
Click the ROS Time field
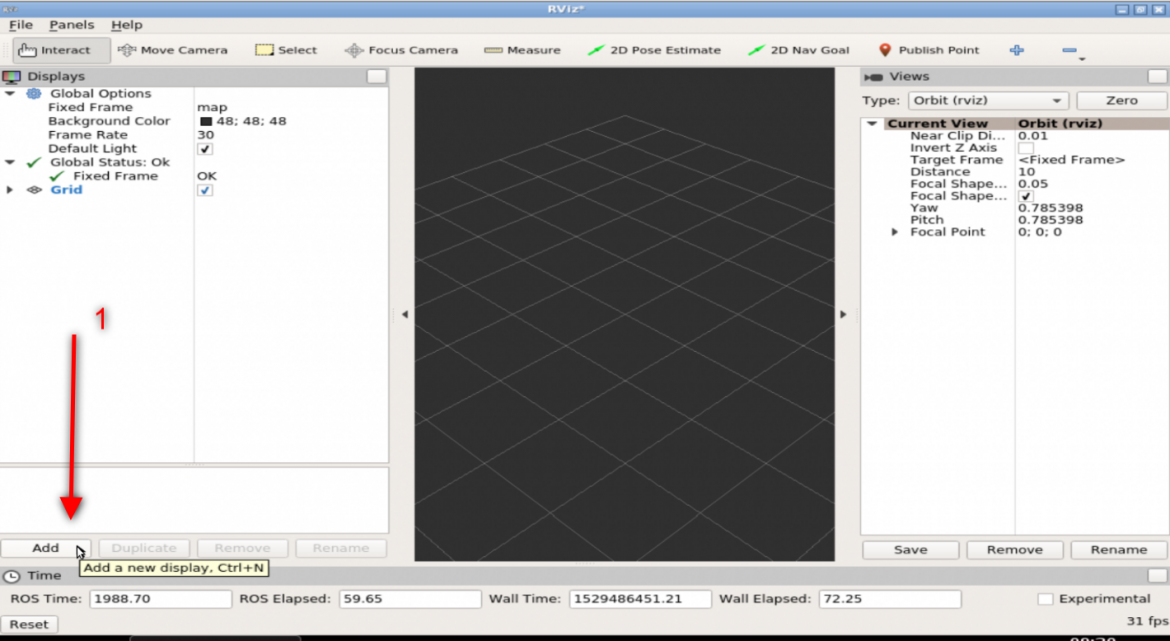[160, 598]
